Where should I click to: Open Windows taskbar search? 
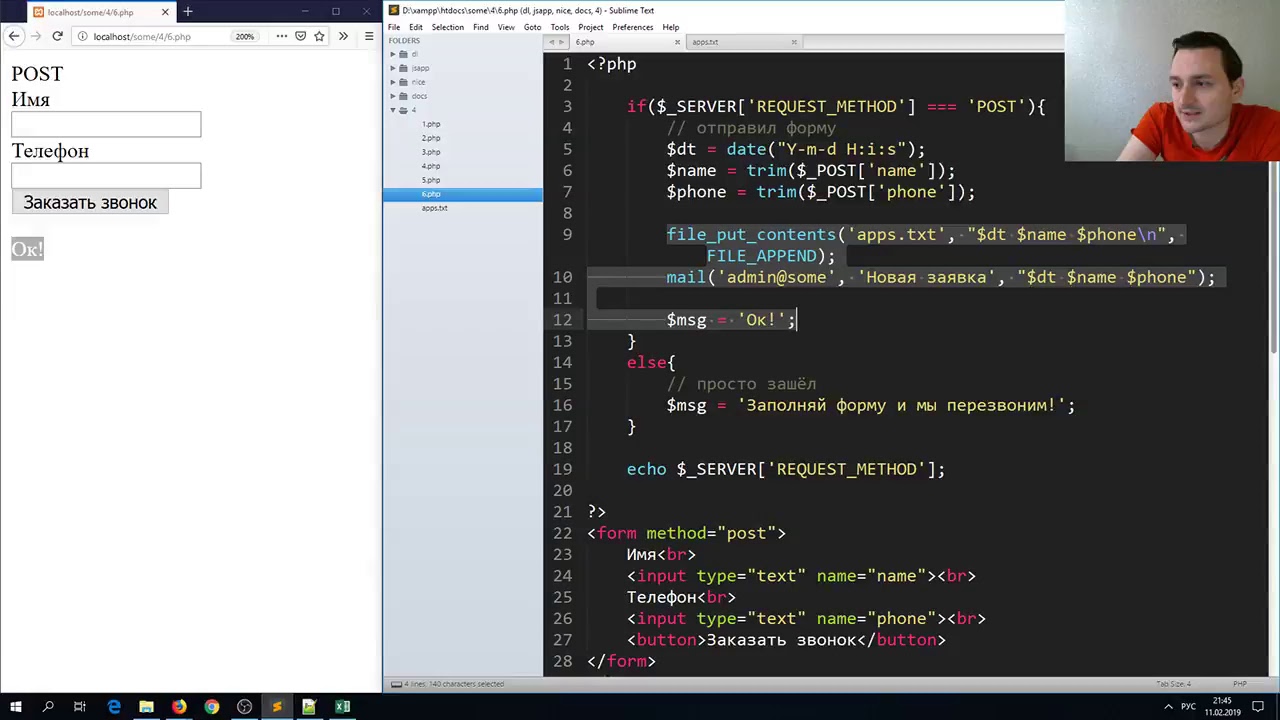(48, 707)
